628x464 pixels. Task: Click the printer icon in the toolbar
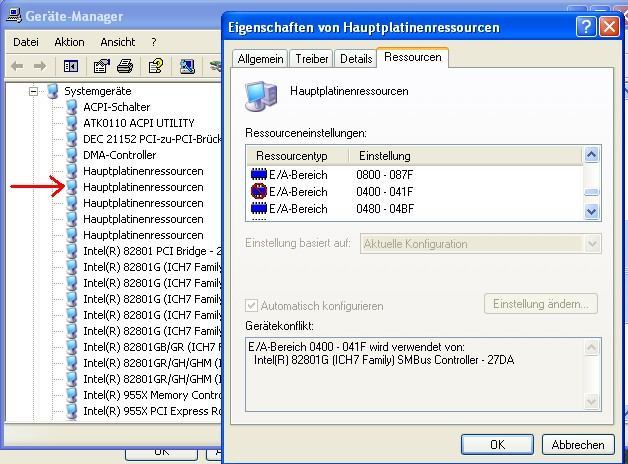tap(125, 66)
